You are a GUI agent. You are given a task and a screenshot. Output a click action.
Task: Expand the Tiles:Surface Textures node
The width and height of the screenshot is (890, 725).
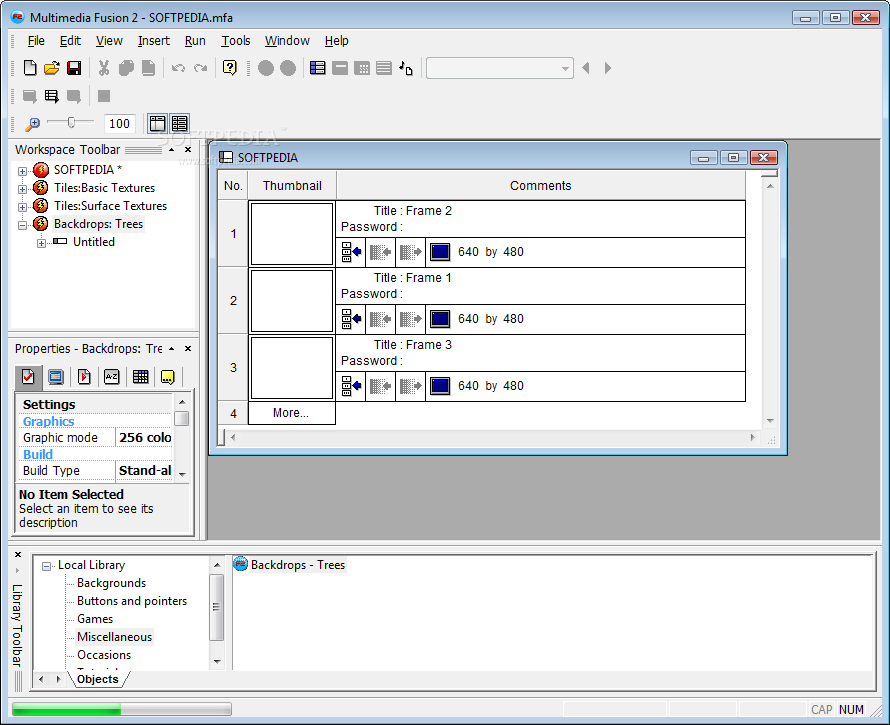click(x=22, y=207)
